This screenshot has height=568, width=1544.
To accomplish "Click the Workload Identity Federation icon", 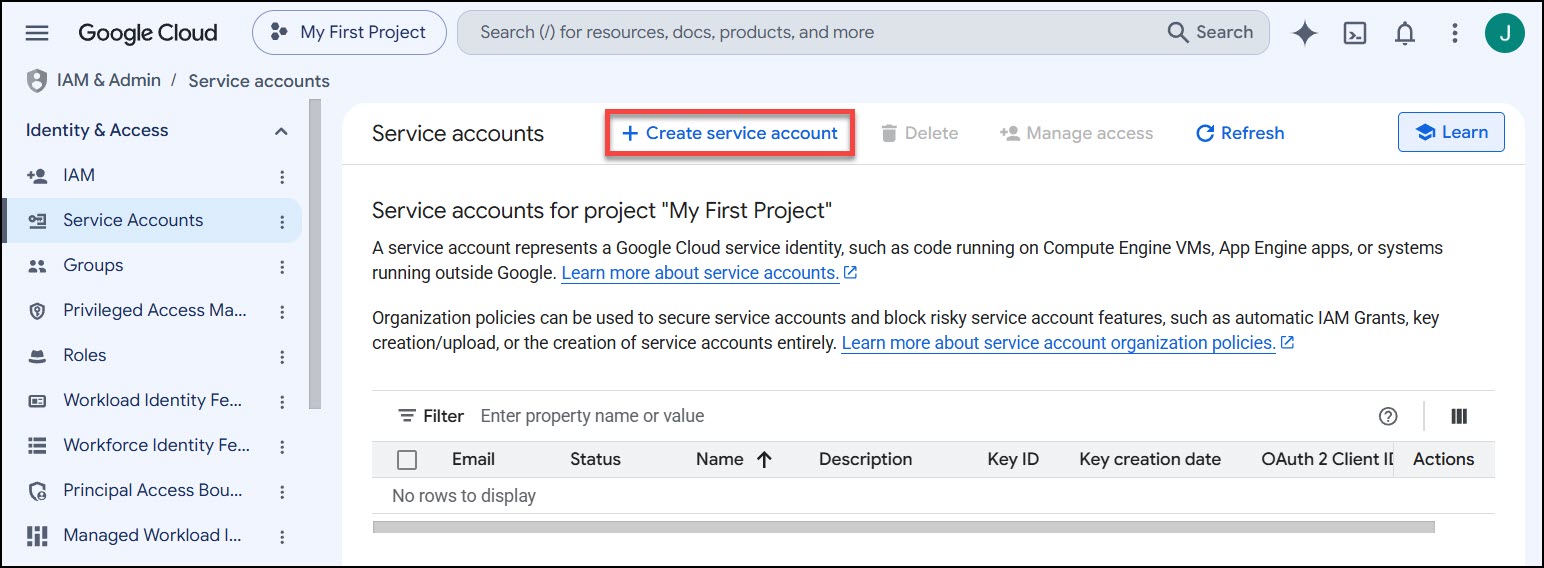I will (37, 401).
